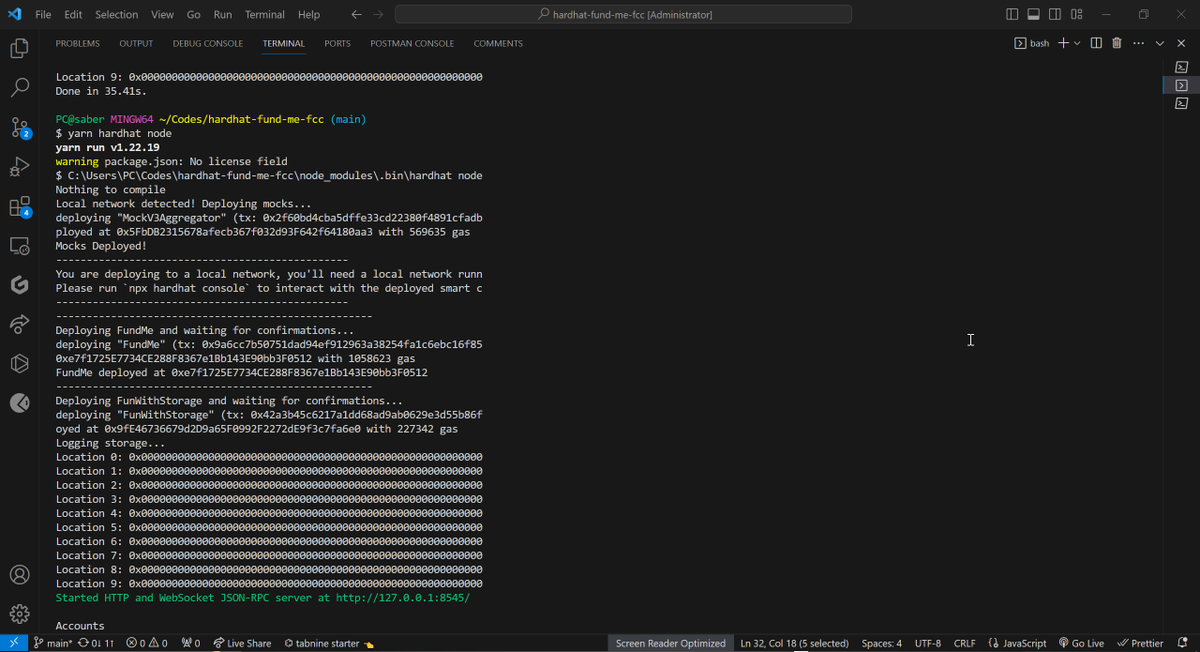The image size is (1200, 652).
Task: Split the terminal pane
Action: [1096, 43]
